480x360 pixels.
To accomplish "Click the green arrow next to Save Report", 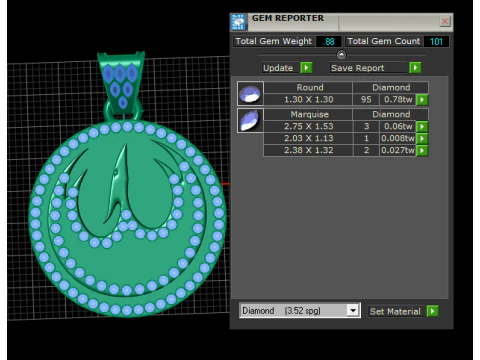I will (x=415, y=68).
